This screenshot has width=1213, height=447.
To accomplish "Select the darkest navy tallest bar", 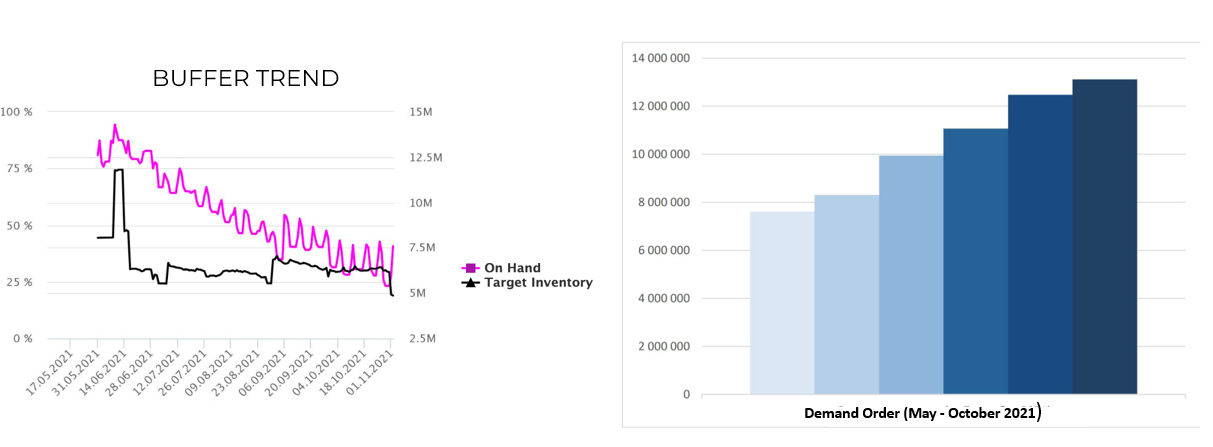I will 1104,236.
